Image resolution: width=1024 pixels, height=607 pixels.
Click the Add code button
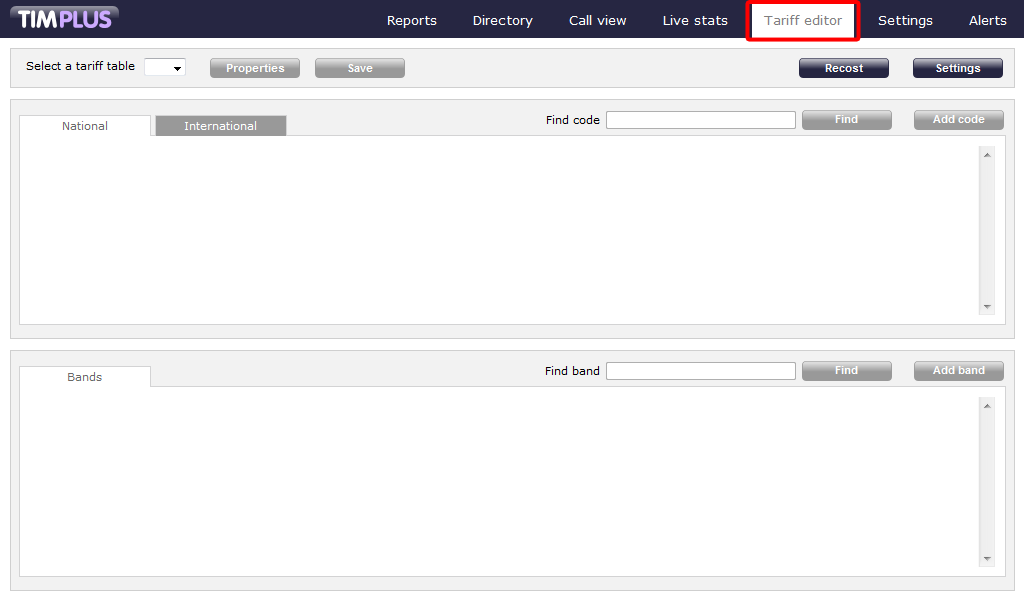(x=958, y=120)
